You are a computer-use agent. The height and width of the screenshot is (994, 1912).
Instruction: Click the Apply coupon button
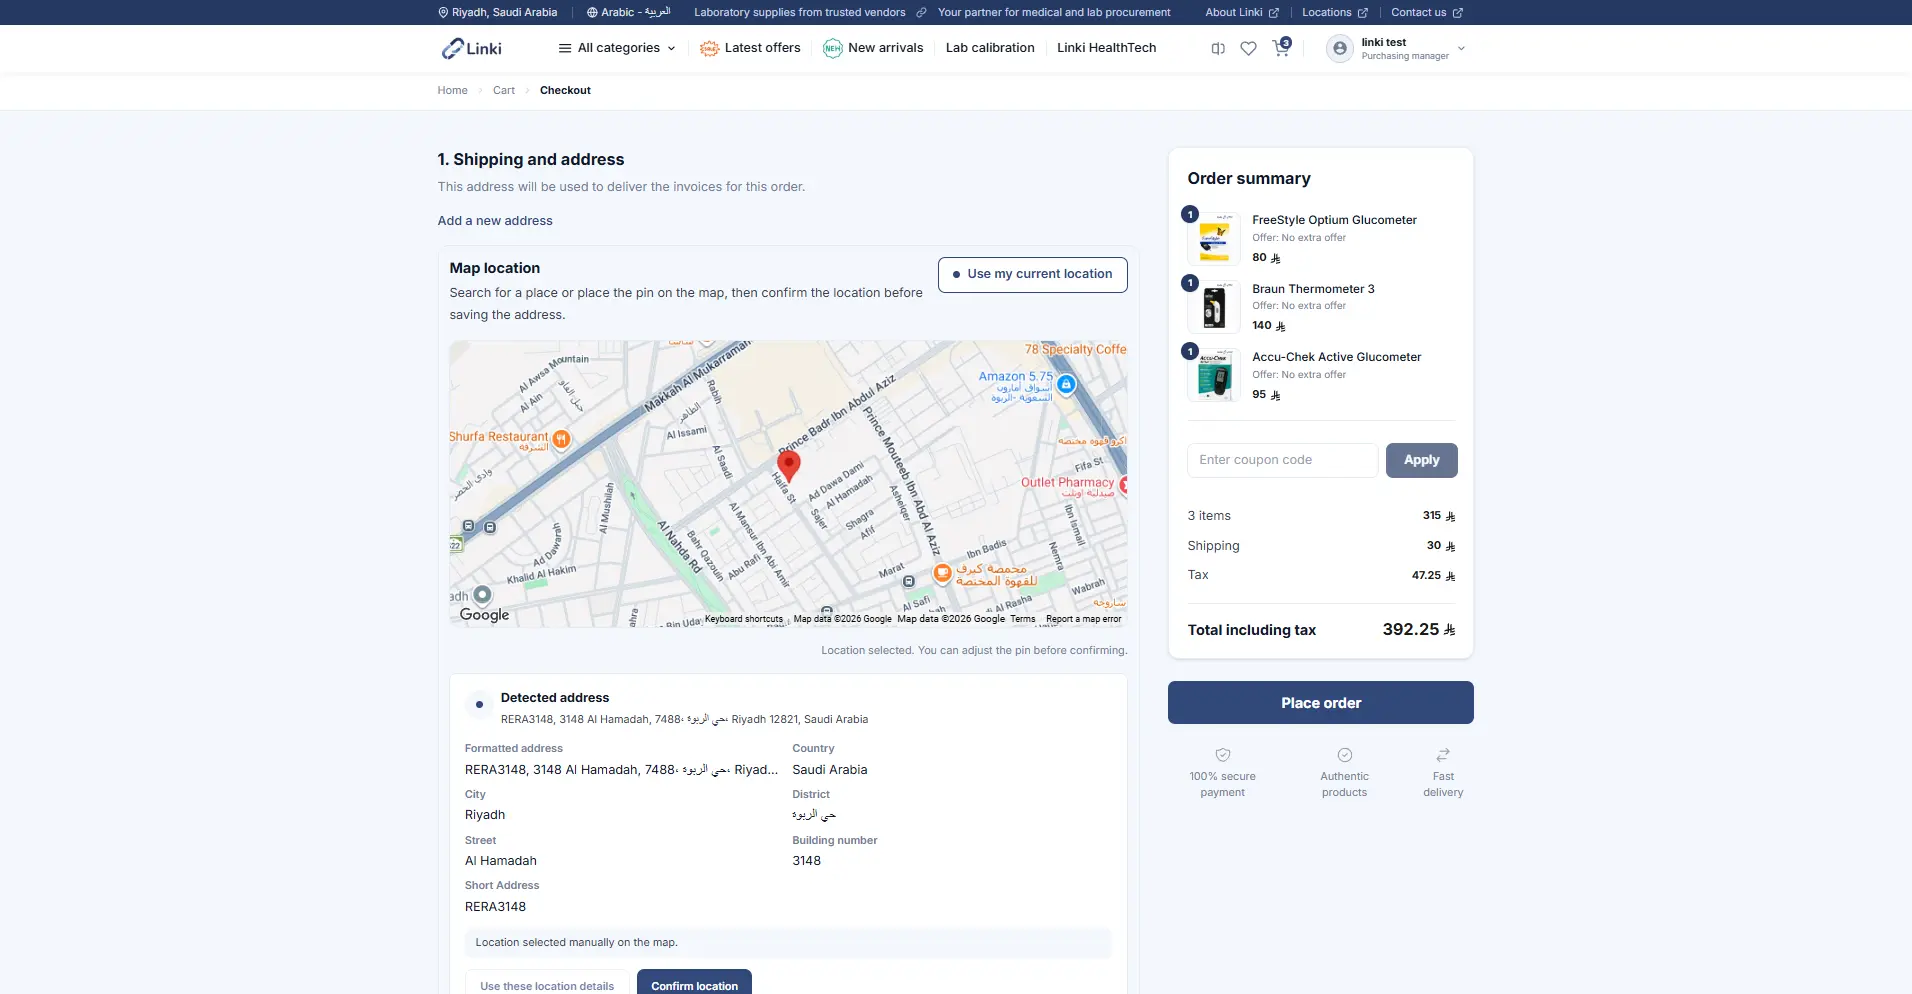point(1421,460)
